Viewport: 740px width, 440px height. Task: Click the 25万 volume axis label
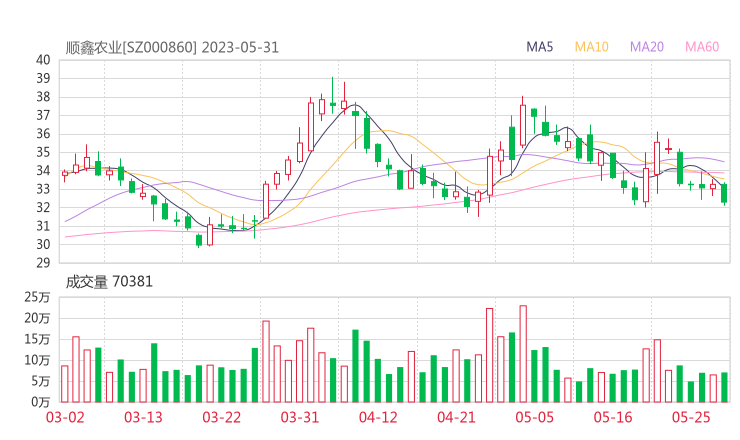tap(38, 297)
